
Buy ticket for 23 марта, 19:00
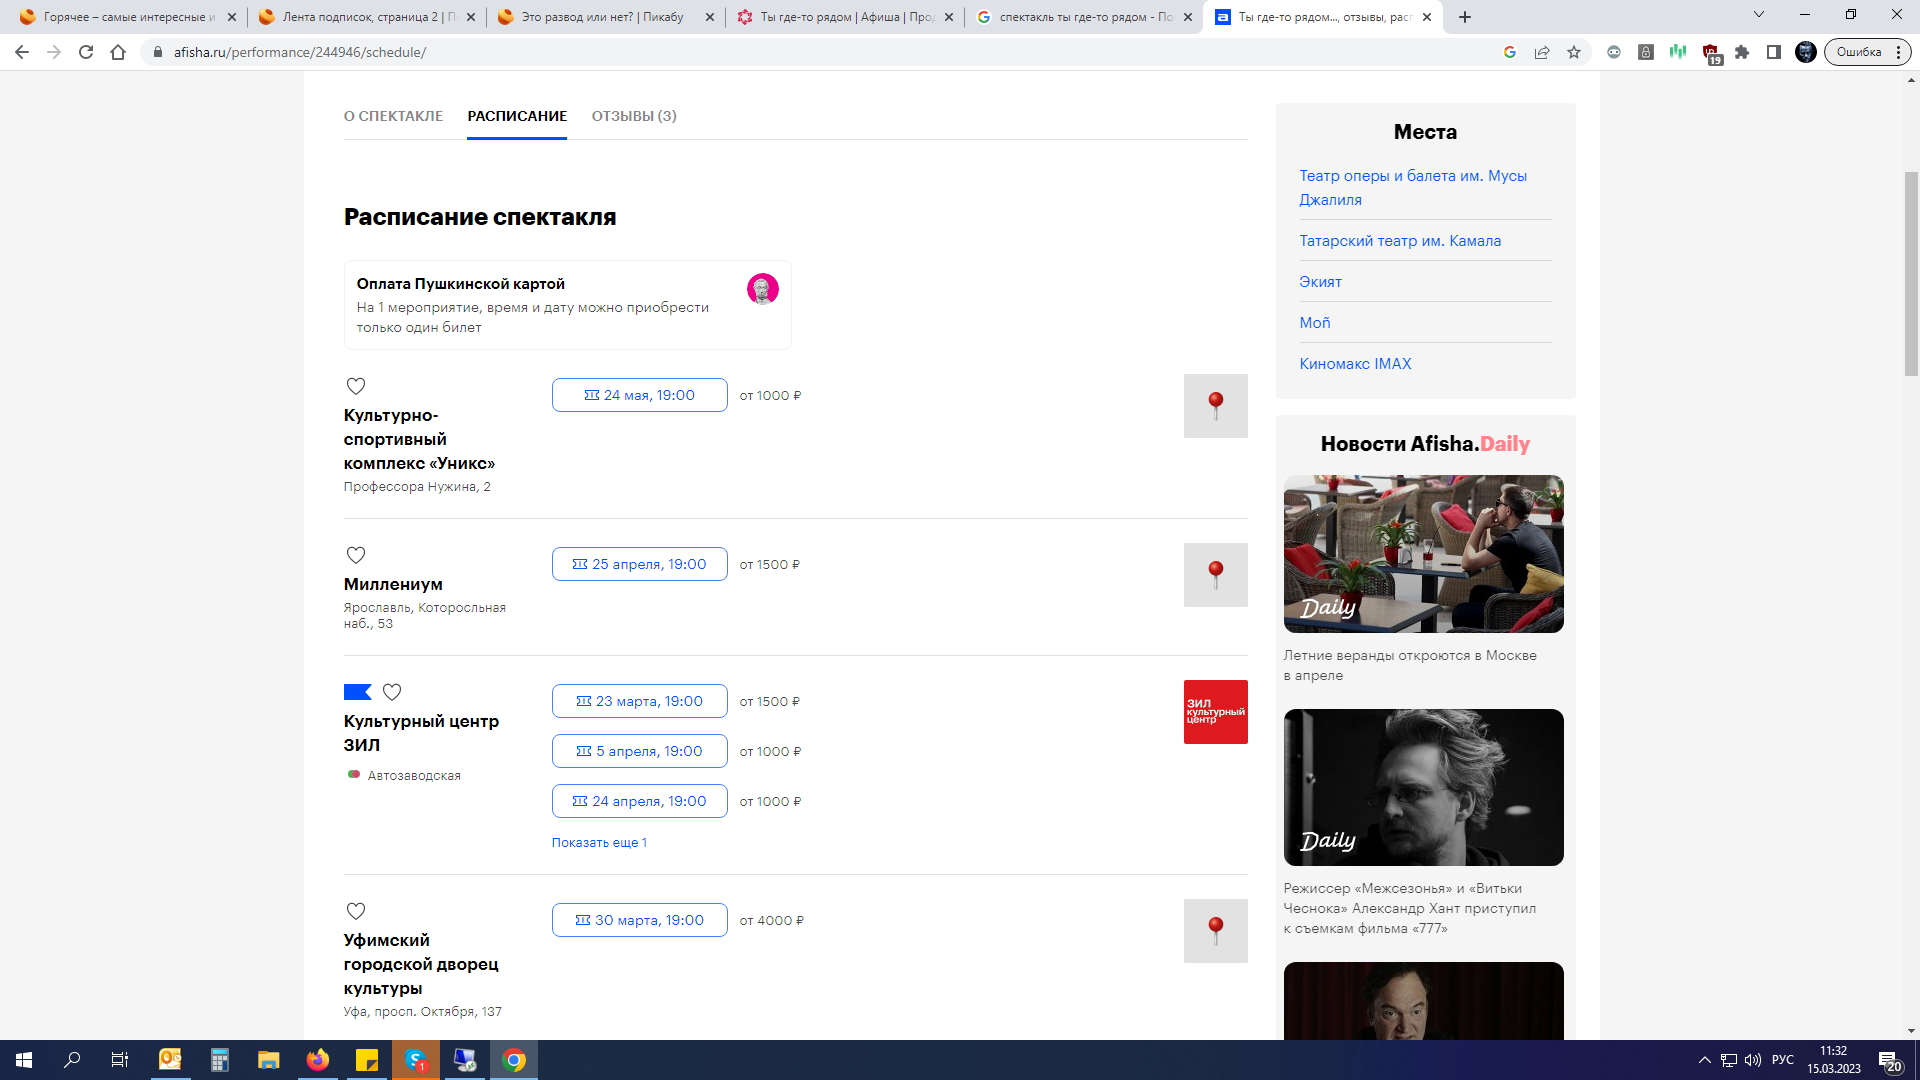click(x=639, y=701)
